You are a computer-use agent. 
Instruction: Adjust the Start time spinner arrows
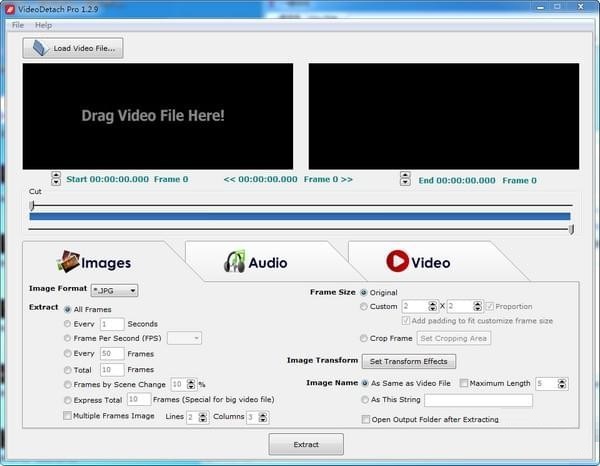56,179
